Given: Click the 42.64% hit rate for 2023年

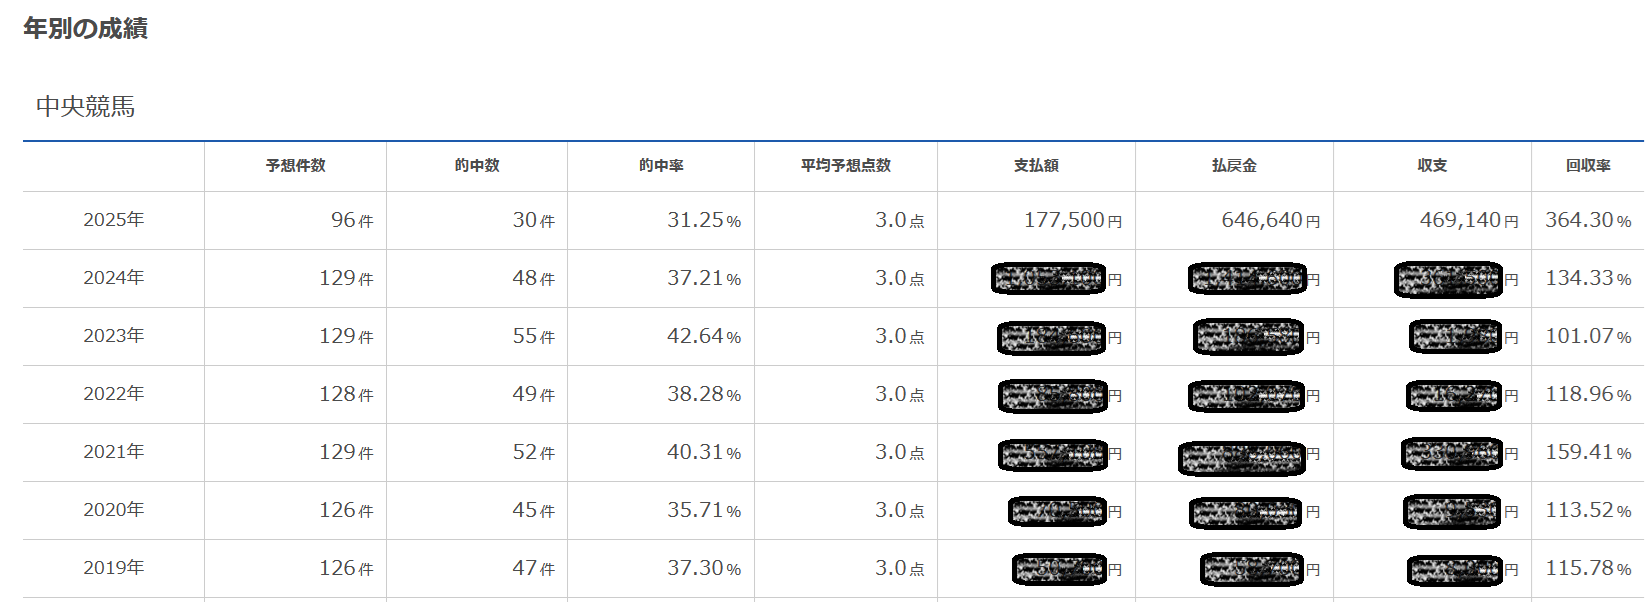Looking at the screenshot, I should pyautogui.click(x=703, y=336).
